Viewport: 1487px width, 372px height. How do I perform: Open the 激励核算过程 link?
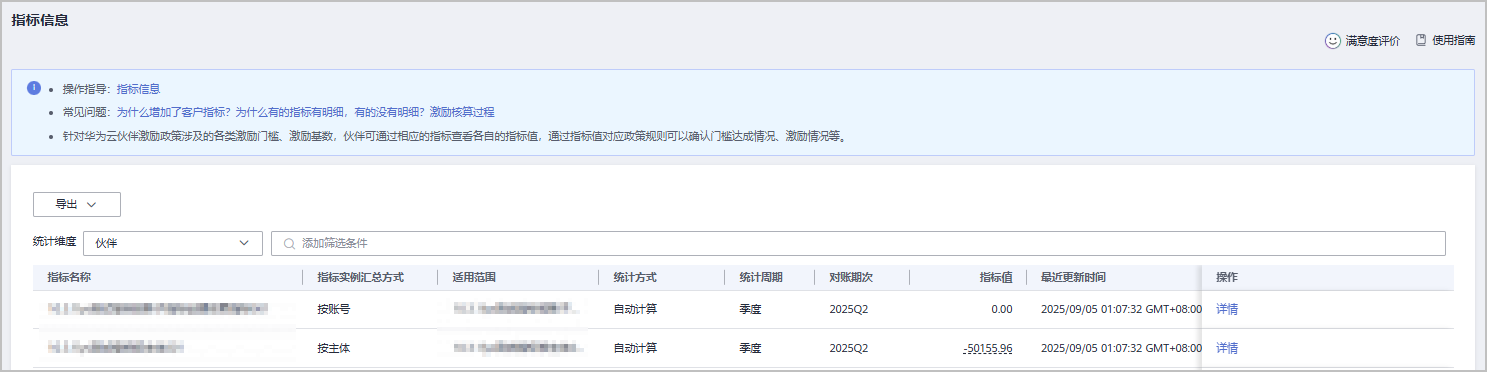point(462,112)
